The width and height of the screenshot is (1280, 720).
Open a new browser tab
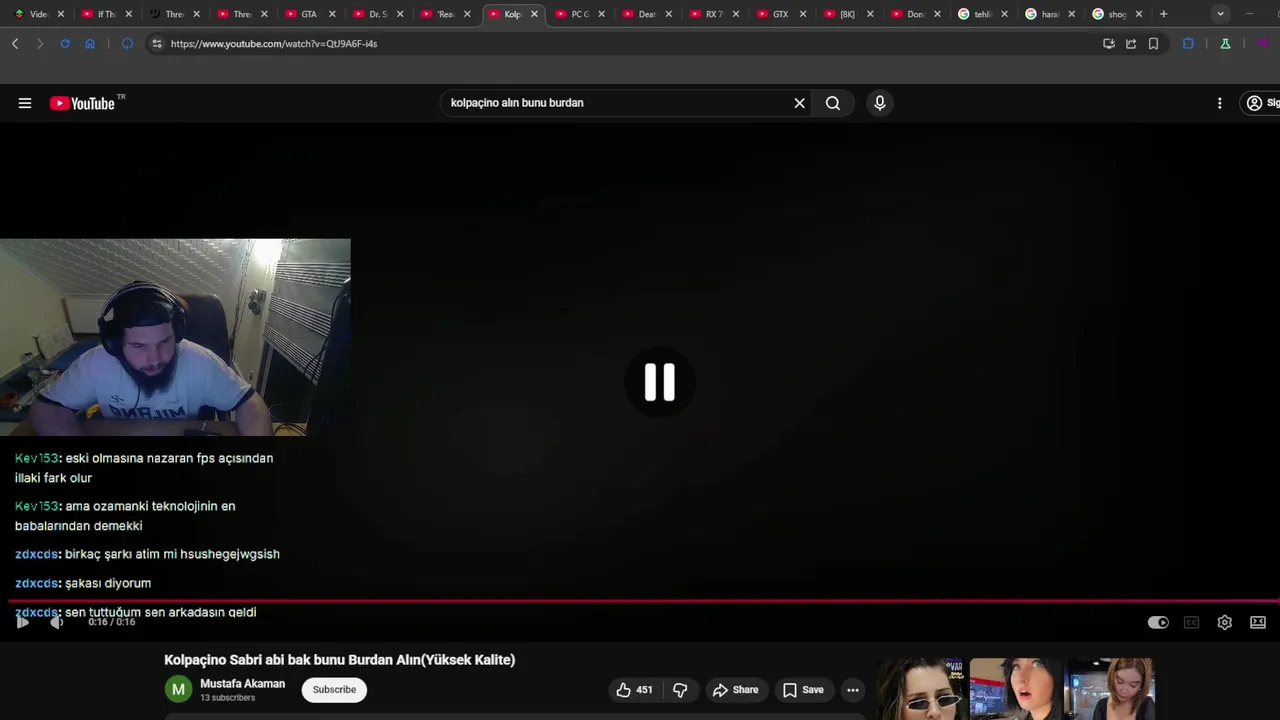point(1163,14)
